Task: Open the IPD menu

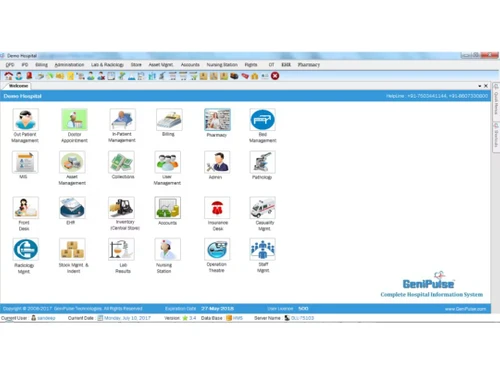Action: point(25,65)
